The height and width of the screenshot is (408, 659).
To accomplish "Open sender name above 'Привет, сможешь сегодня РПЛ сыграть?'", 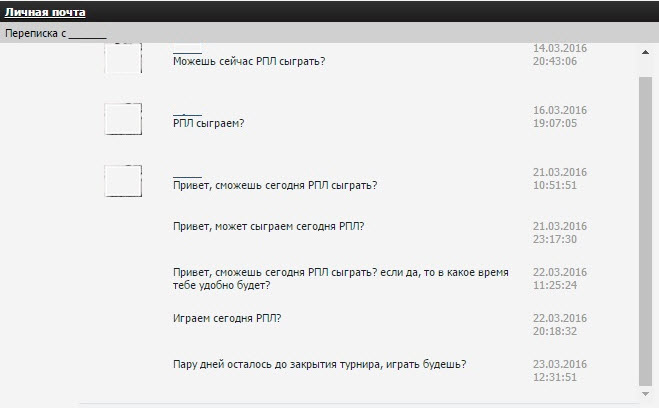I will [x=187, y=175].
